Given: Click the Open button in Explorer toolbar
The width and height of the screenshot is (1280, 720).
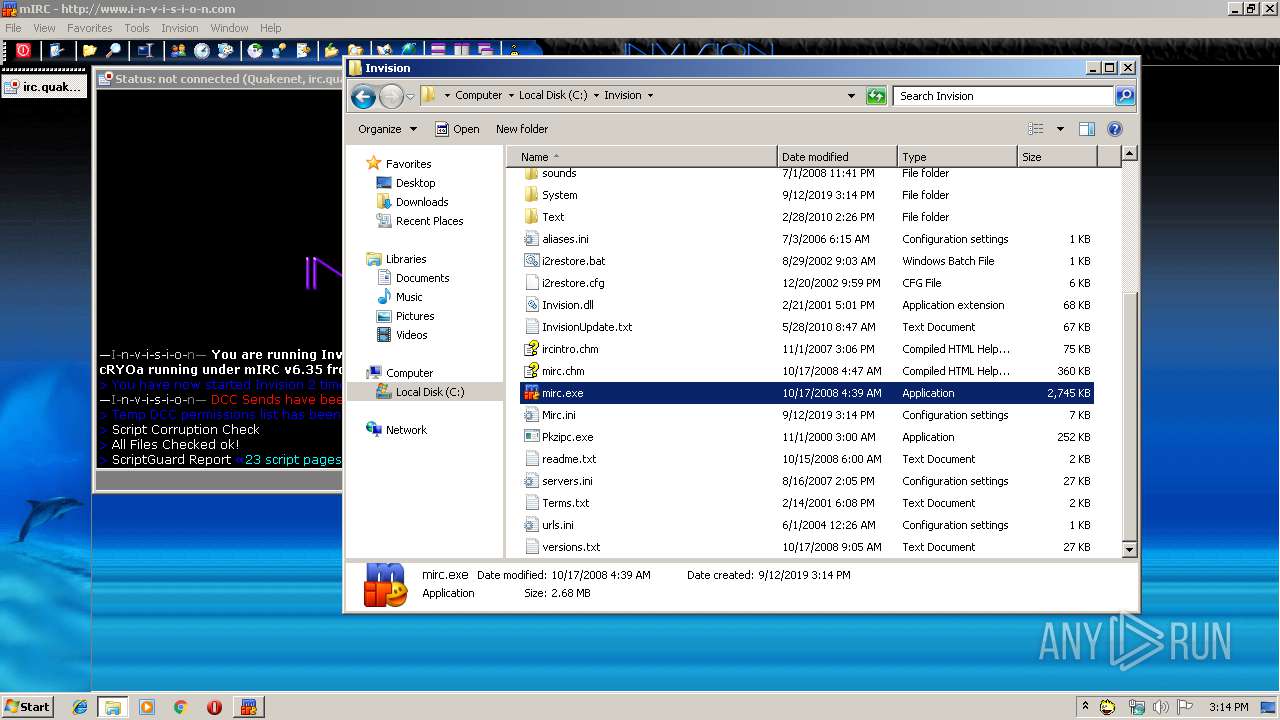Looking at the screenshot, I should pos(457,129).
